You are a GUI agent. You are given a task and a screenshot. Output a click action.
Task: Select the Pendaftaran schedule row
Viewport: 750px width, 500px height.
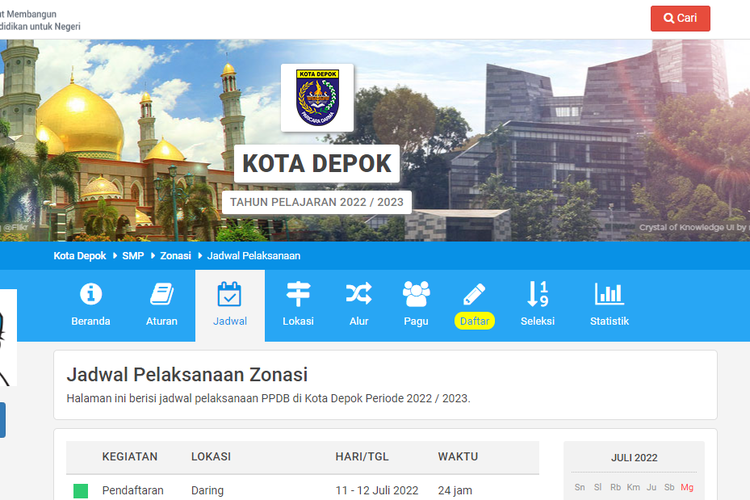(300, 490)
